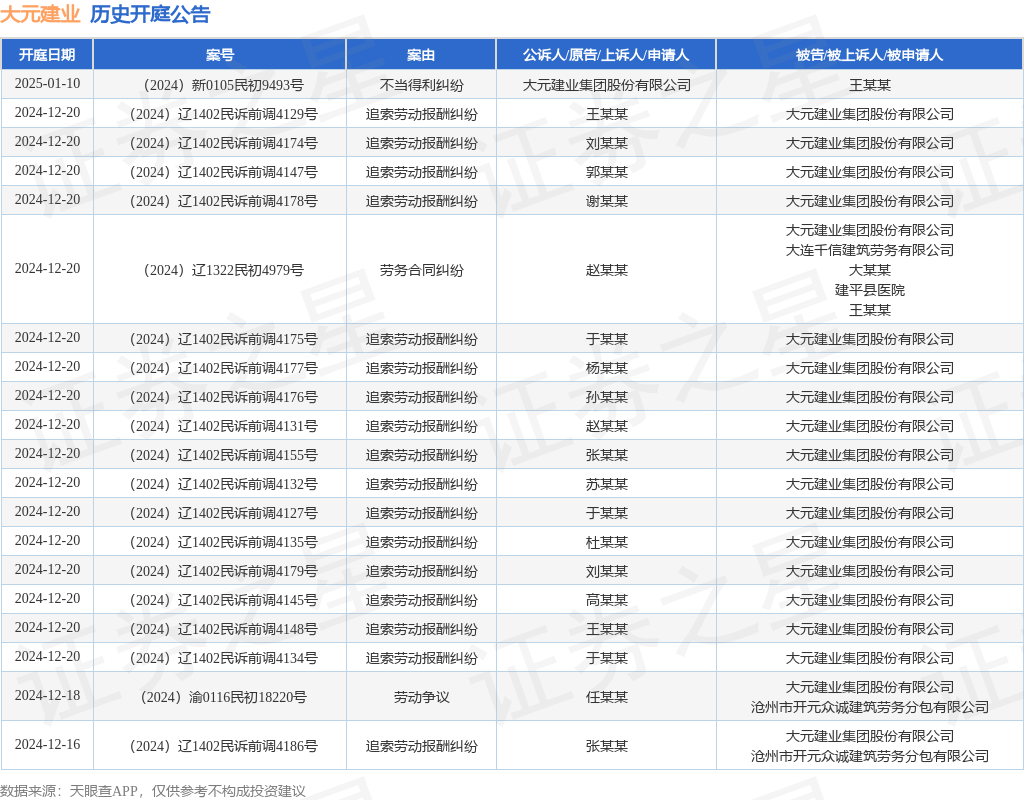Click the 大元建业 title text
Screen dimensions: 1024x800
[40, 14]
